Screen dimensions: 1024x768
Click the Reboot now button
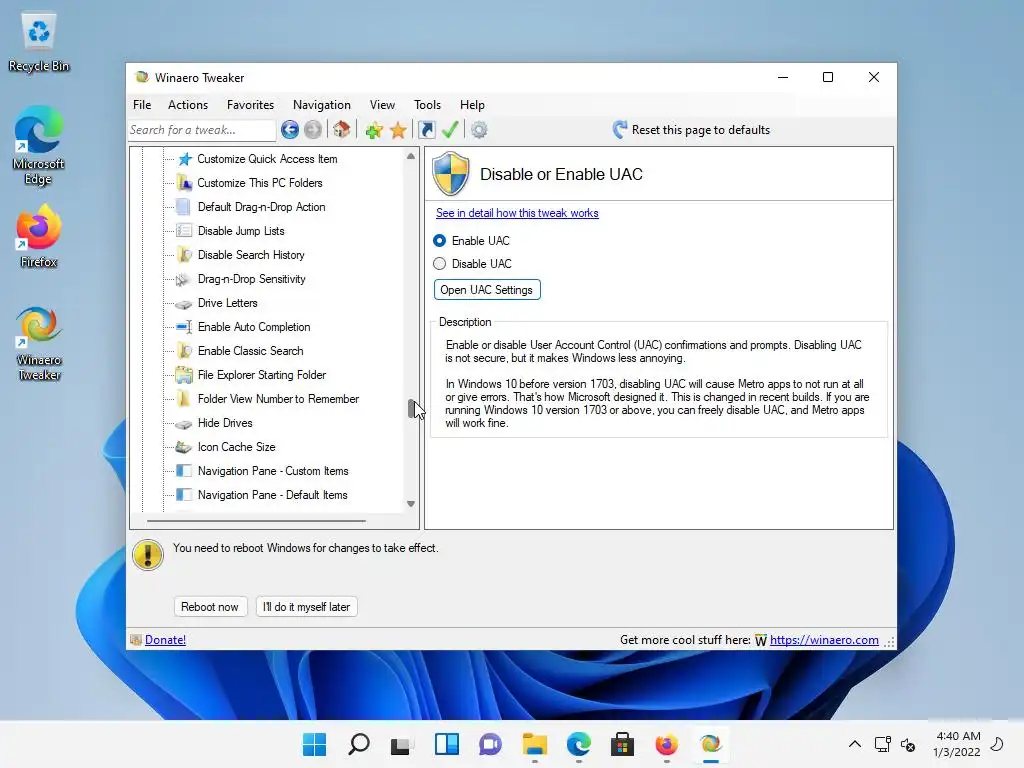pyautogui.click(x=210, y=607)
